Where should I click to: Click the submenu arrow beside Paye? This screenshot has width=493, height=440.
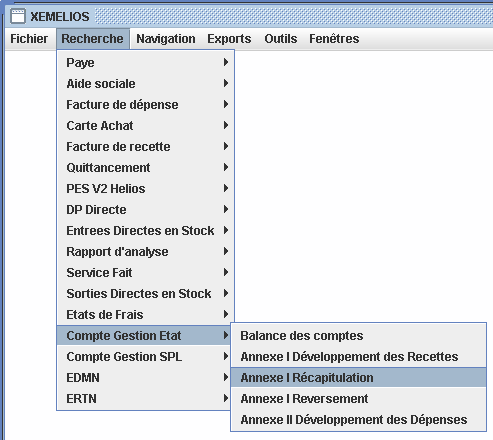(226, 62)
